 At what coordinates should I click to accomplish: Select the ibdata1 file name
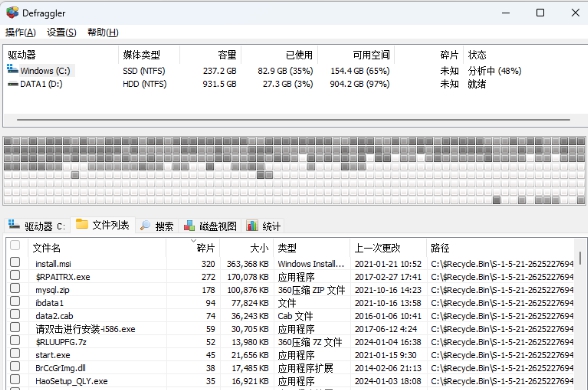click(x=49, y=303)
